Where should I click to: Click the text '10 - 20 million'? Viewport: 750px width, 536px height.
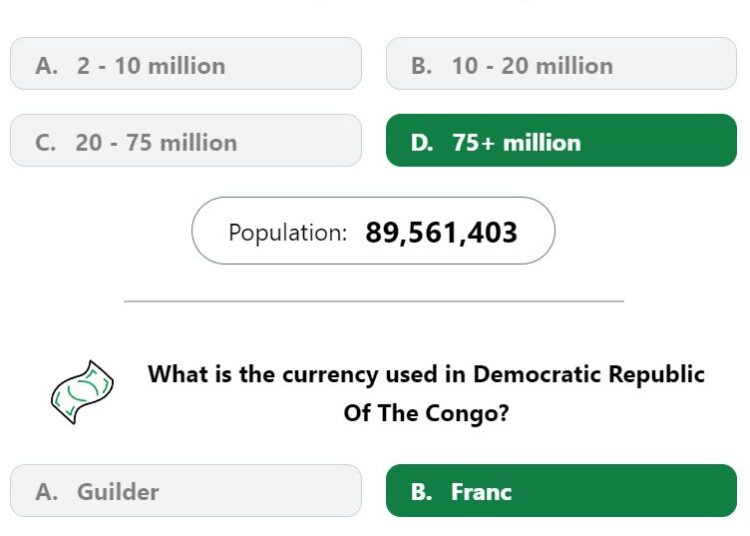point(532,66)
